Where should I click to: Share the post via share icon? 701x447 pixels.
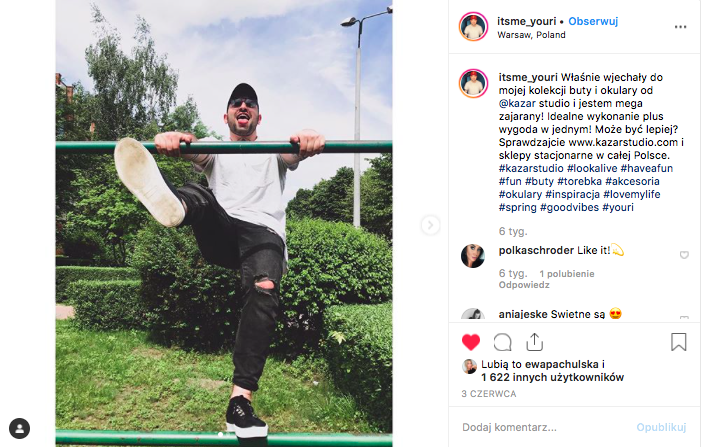pos(535,342)
